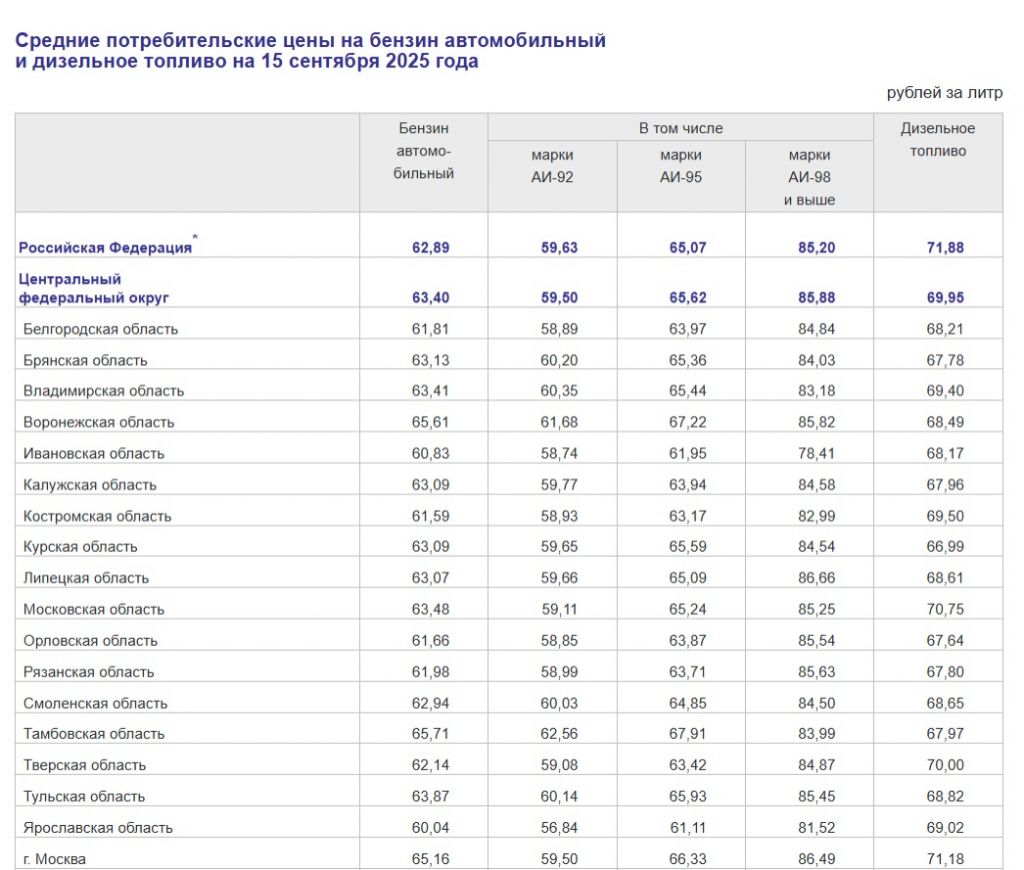
Task: Click Moscow city's AI-98 price '86,49'
Action: click(816, 859)
